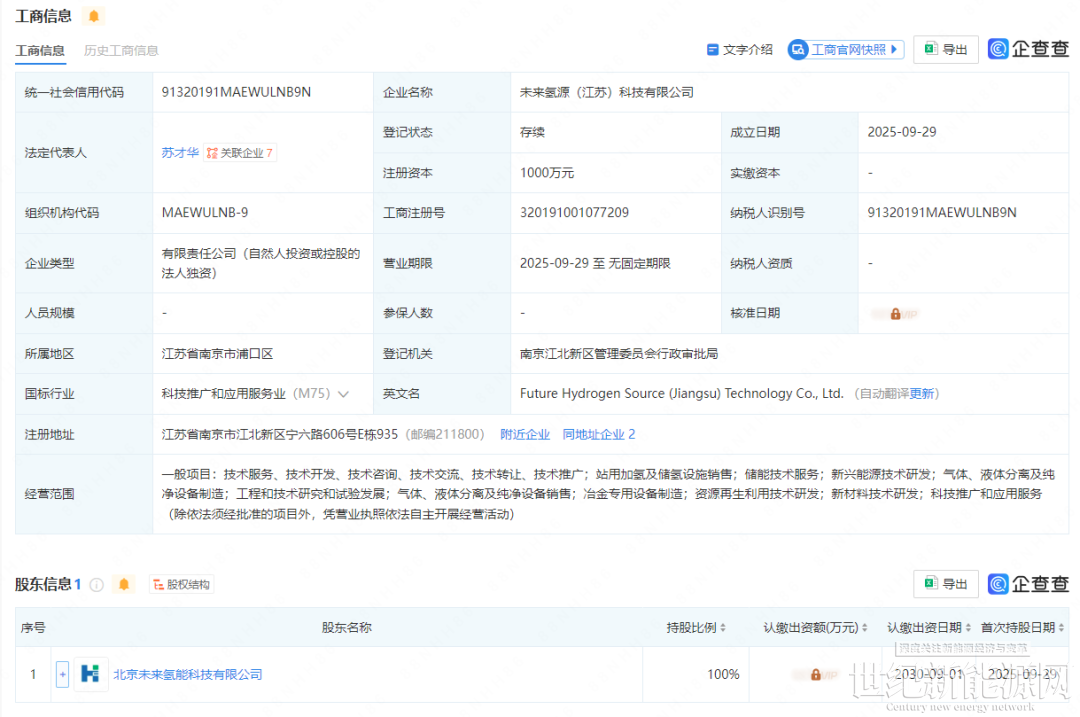This screenshot has width=1080, height=717.
Task: Click the bell alert icon beside 工商信息 heading
Action: (x=94, y=16)
